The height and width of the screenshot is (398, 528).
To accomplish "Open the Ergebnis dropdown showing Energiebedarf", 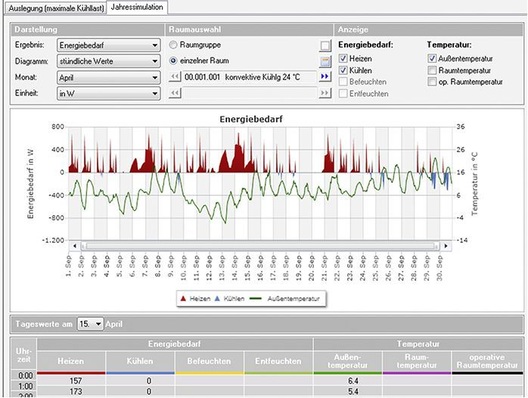I will click(108, 45).
